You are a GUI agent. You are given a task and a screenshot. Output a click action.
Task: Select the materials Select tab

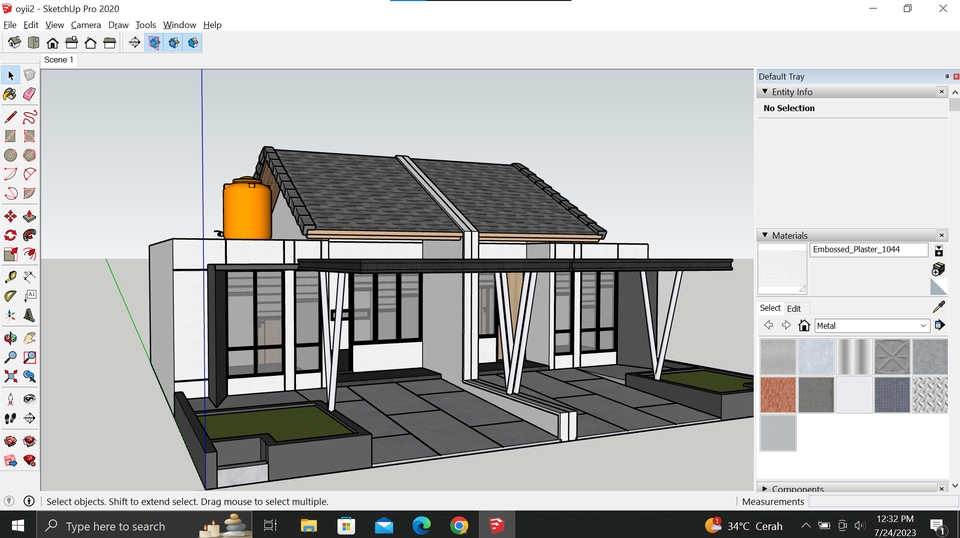770,308
